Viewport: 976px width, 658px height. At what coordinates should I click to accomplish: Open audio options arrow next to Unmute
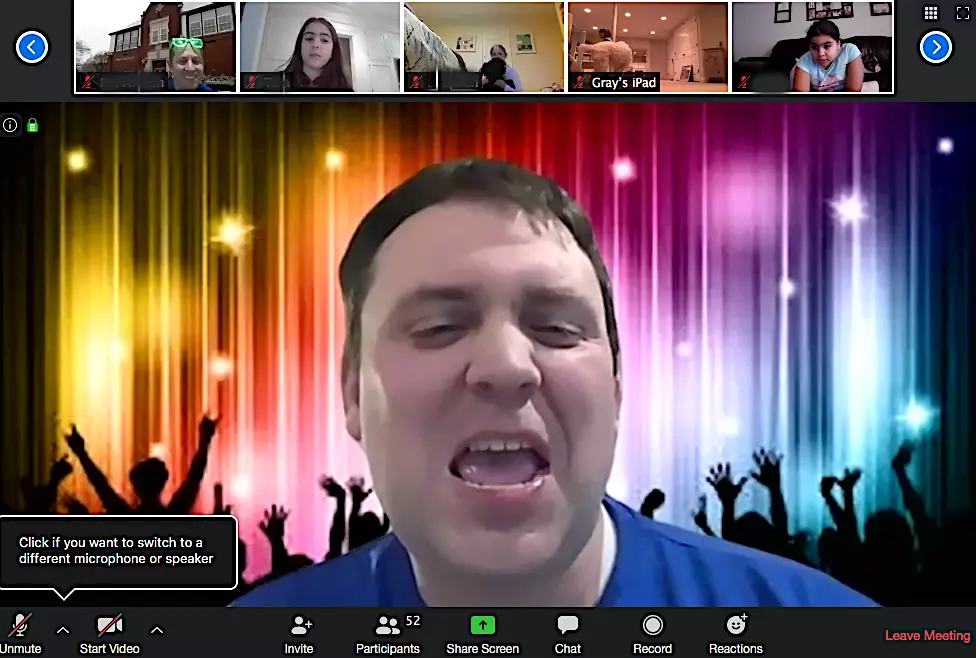tap(63, 630)
